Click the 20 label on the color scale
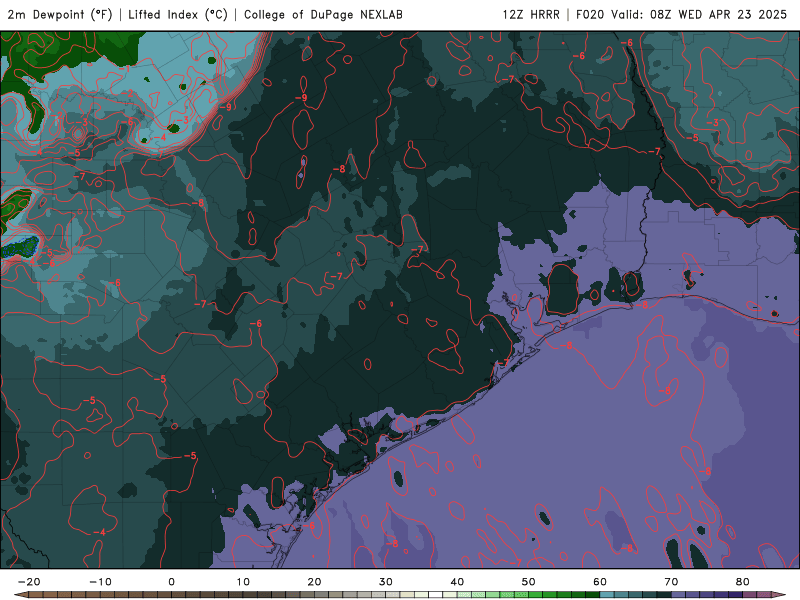This screenshot has width=800, height=600. pyautogui.click(x=314, y=582)
